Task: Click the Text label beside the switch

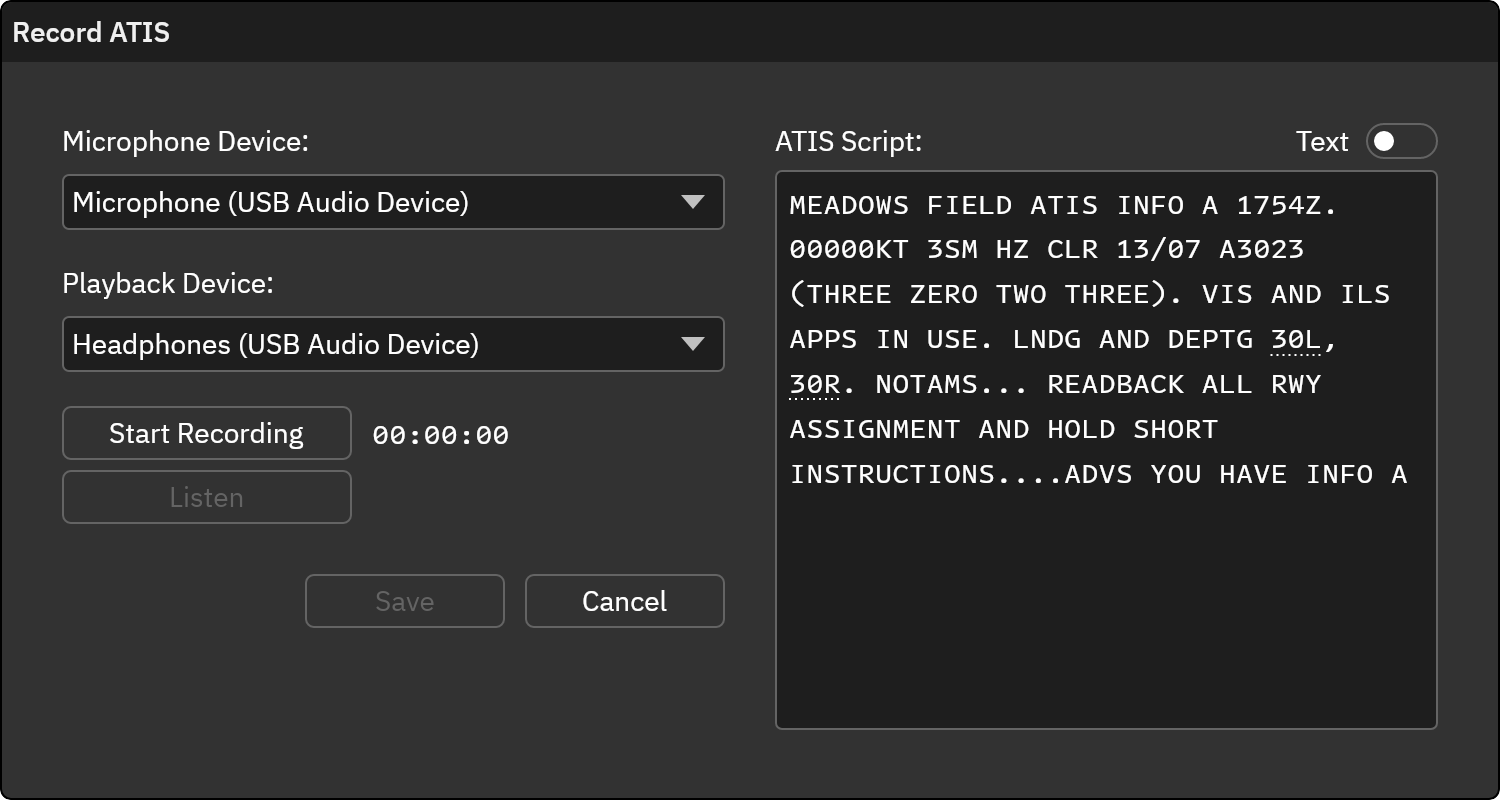Action: click(1322, 142)
